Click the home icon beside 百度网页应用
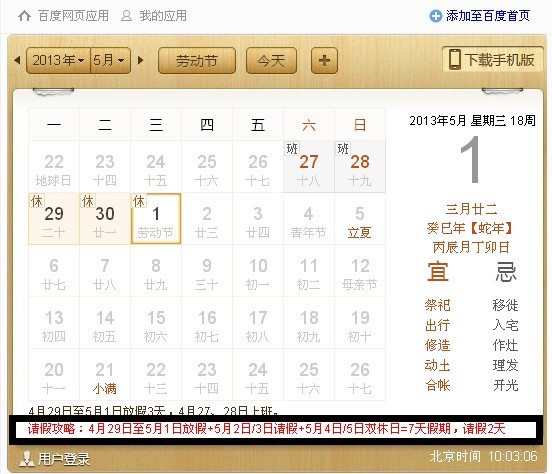The height and width of the screenshot is (474, 552). [24, 16]
